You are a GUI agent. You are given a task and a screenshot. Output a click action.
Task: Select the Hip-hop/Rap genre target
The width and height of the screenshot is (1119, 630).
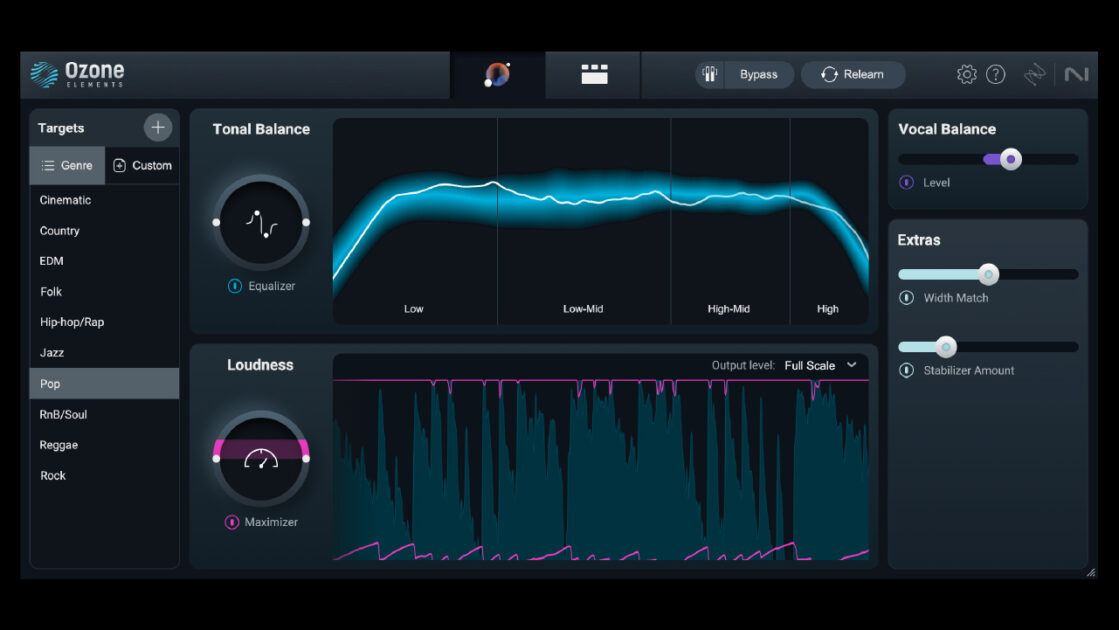point(104,322)
